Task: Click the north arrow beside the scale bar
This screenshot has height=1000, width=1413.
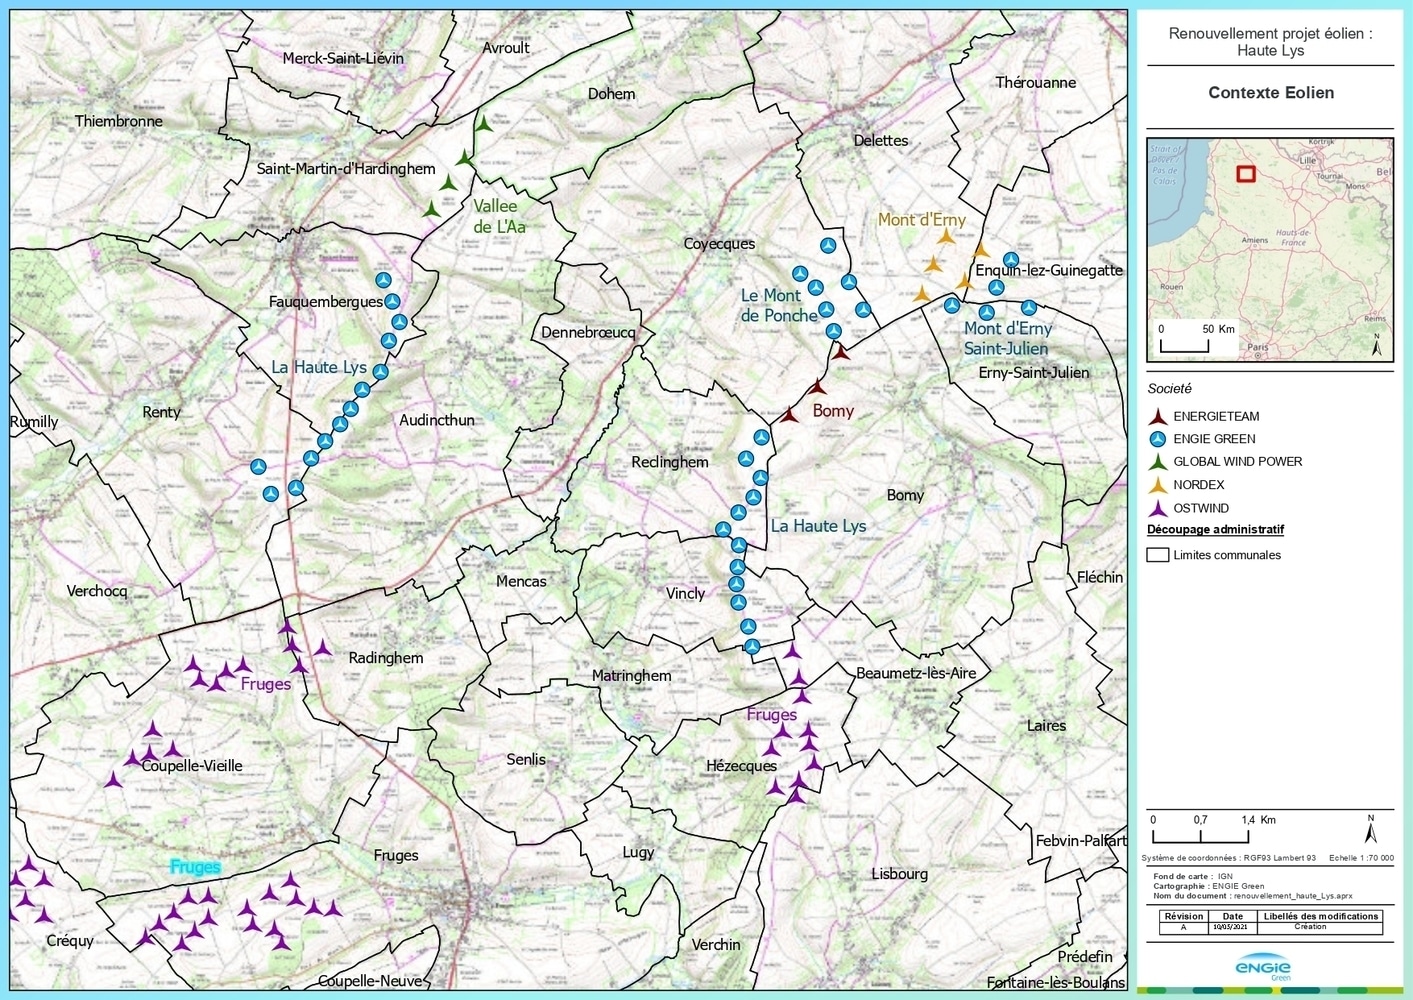Action: 1370,829
